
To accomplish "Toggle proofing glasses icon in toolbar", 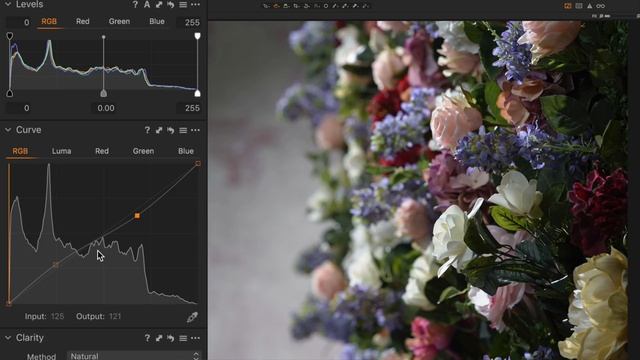I will tap(600, 6).
